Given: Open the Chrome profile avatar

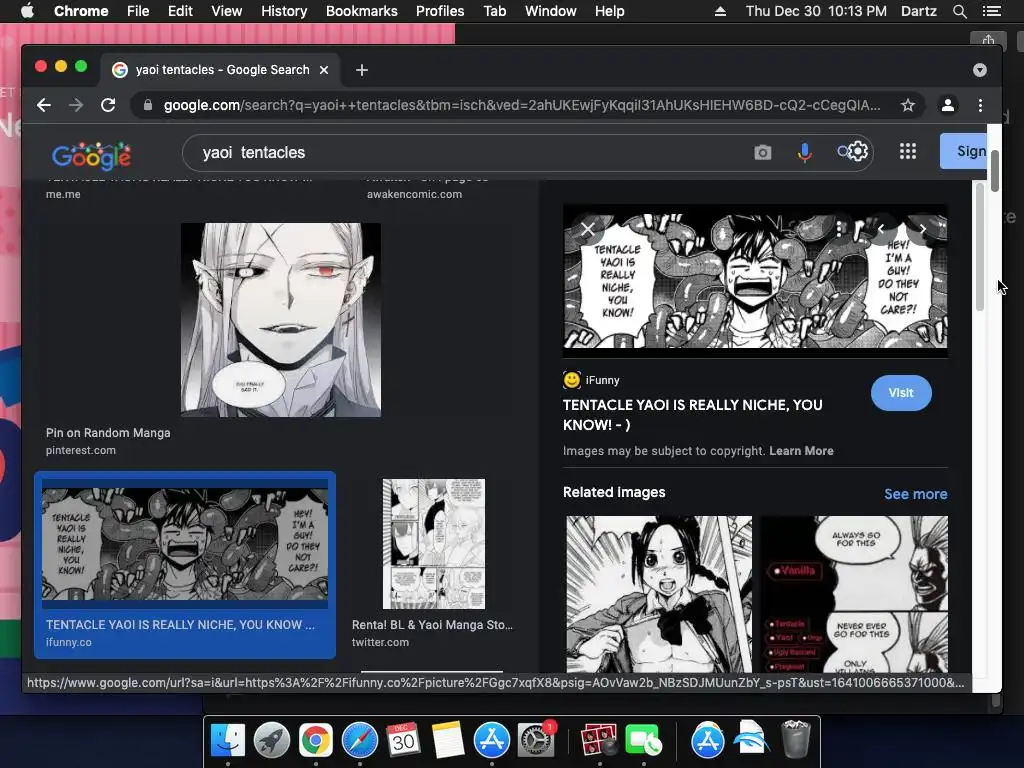Looking at the screenshot, I should [x=948, y=105].
